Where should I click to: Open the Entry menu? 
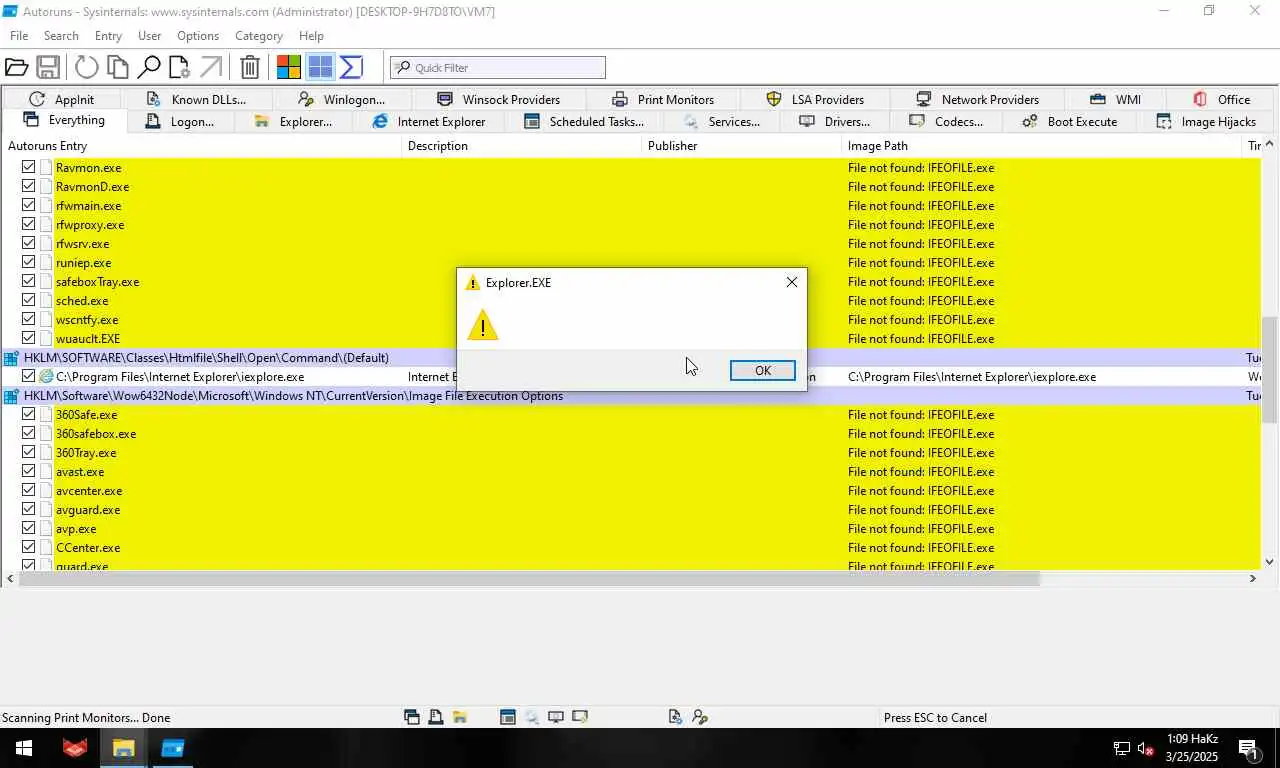108,35
